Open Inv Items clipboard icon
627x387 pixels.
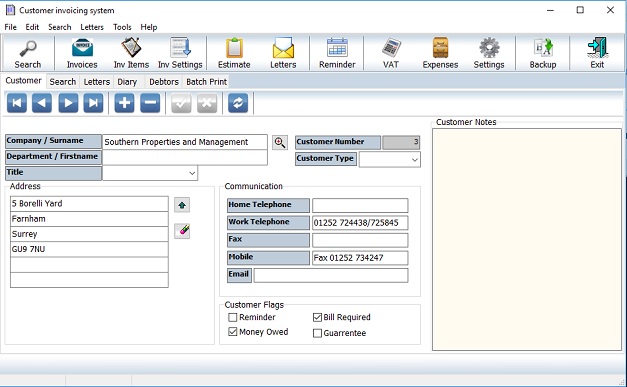pyautogui.click(x=131, y=54)
